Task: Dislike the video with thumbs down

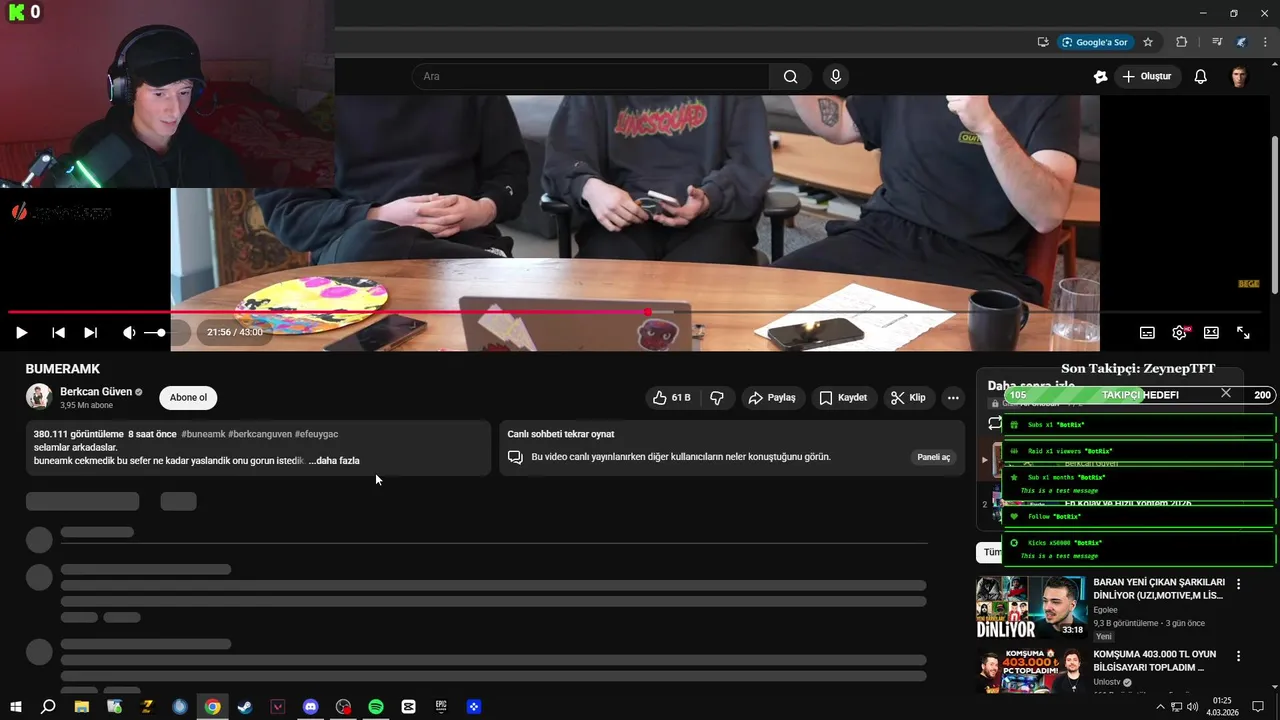Action: click(717, 398)
